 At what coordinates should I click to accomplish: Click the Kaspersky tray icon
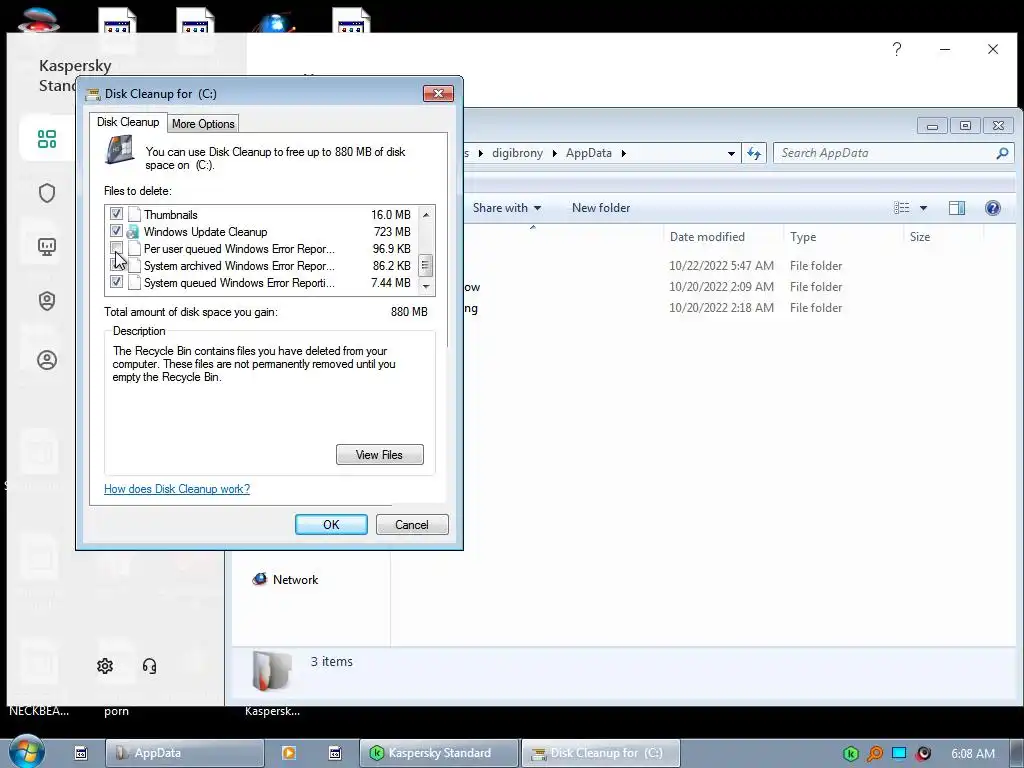(x=850, y=754)
